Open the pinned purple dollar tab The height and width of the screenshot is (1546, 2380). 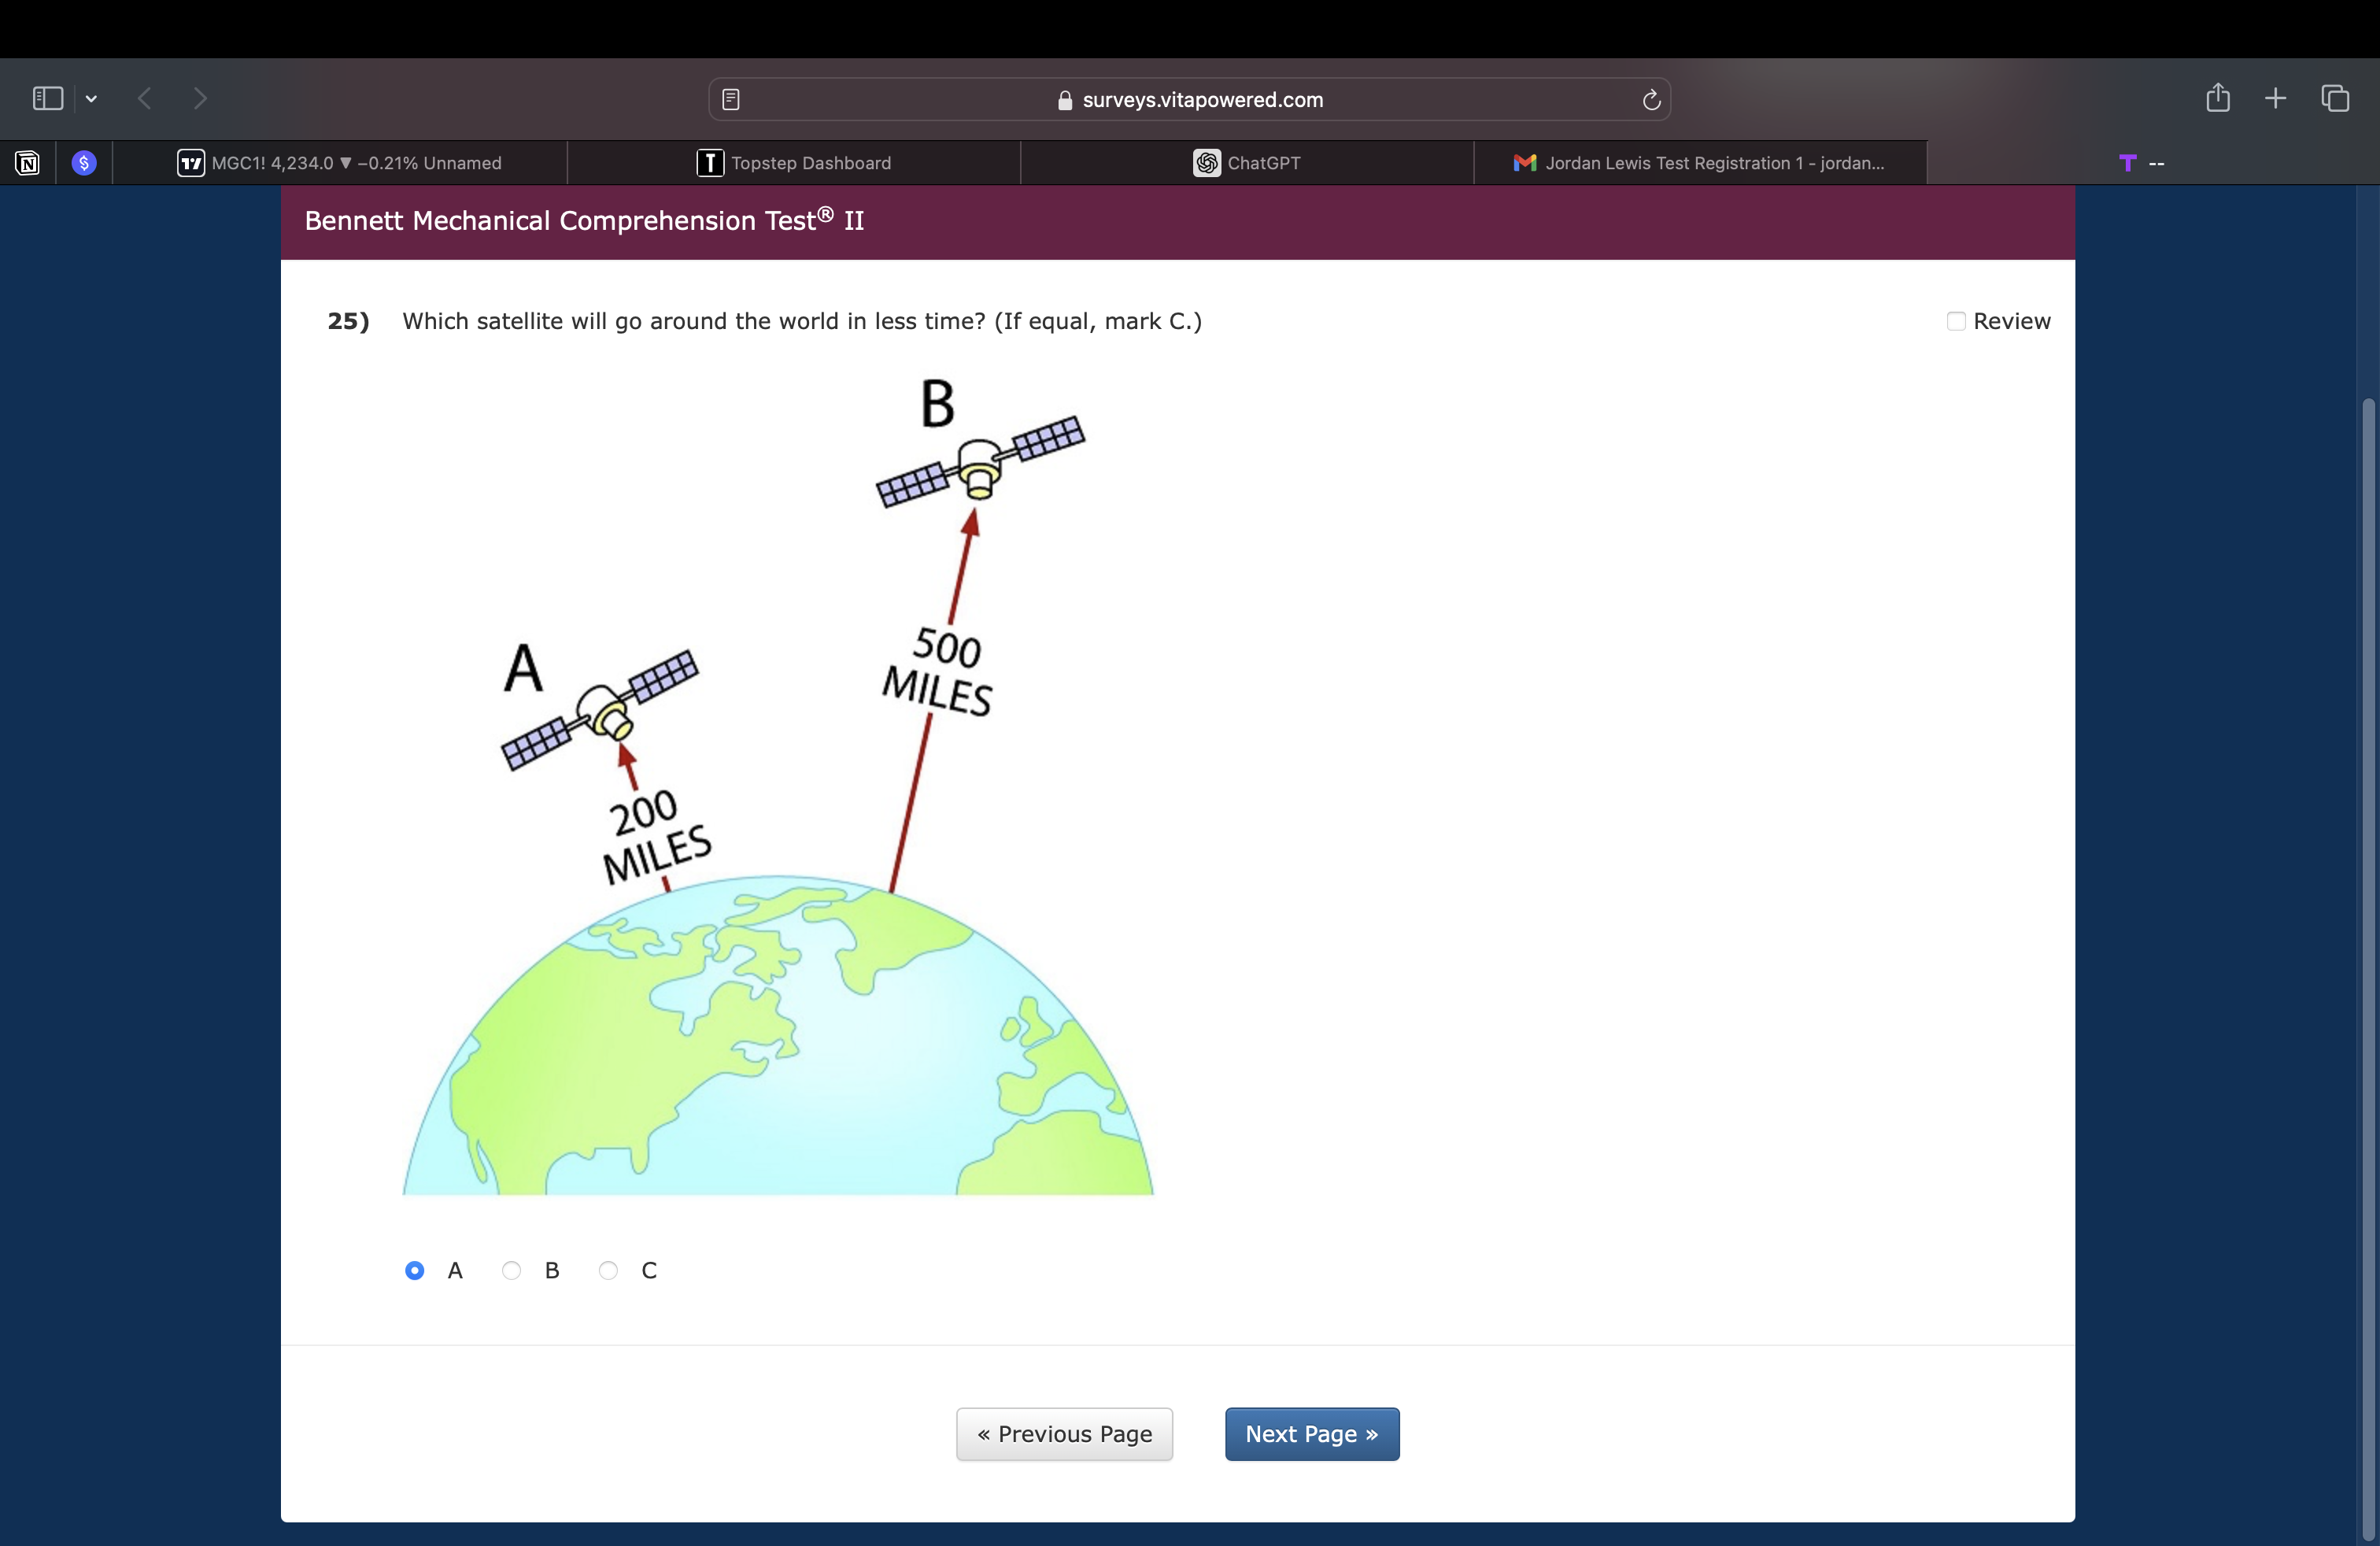click(x=84, y=163)
